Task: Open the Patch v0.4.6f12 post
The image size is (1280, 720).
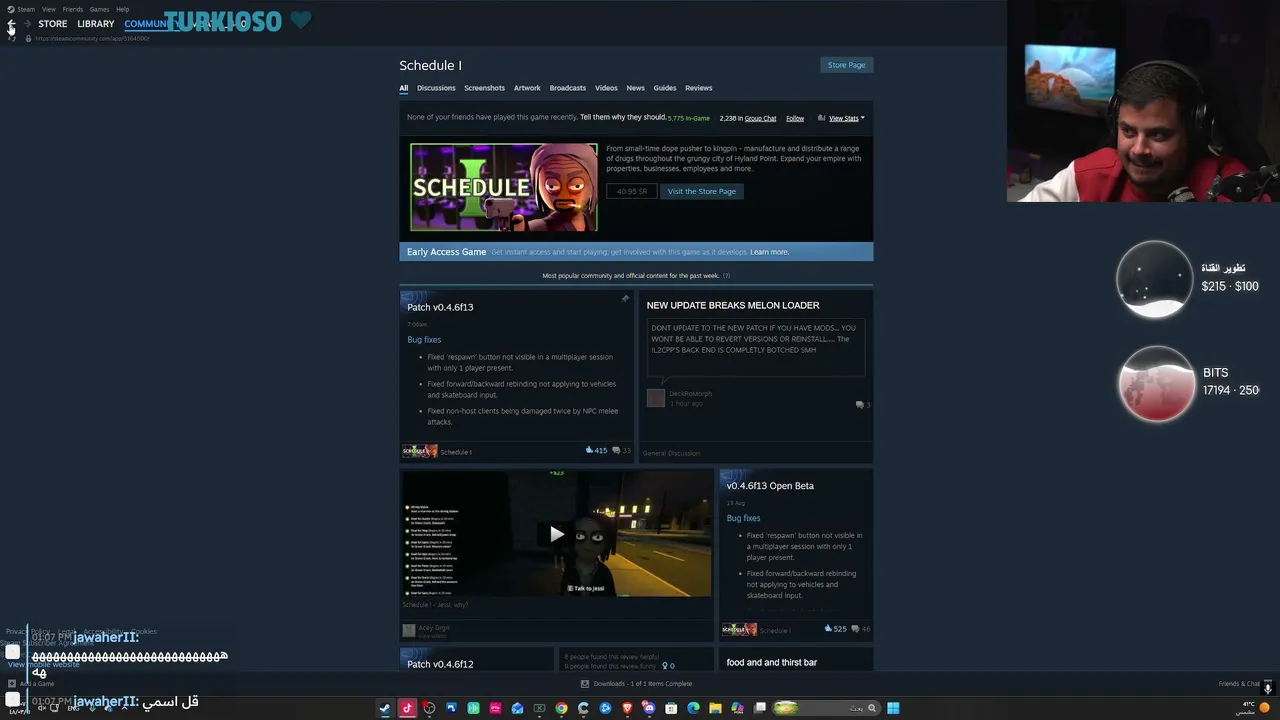Action: (440, 664)
